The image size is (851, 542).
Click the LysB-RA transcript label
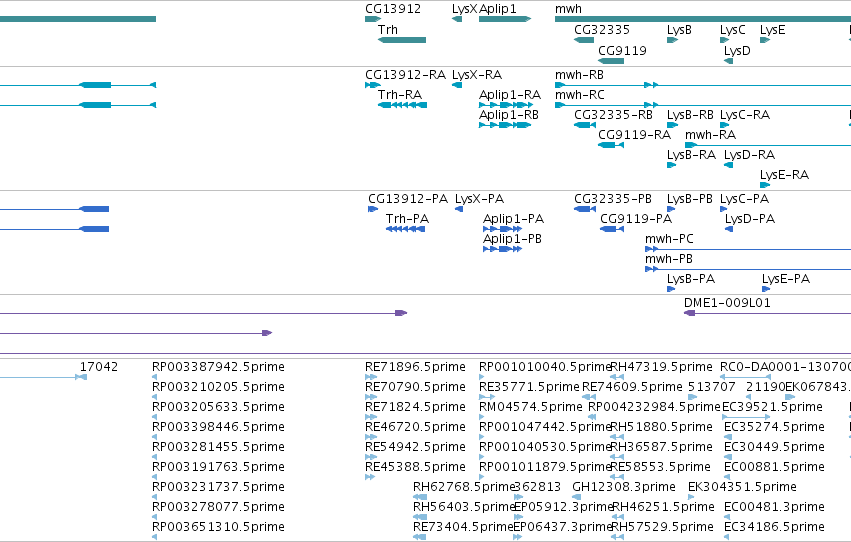[691, 155]
